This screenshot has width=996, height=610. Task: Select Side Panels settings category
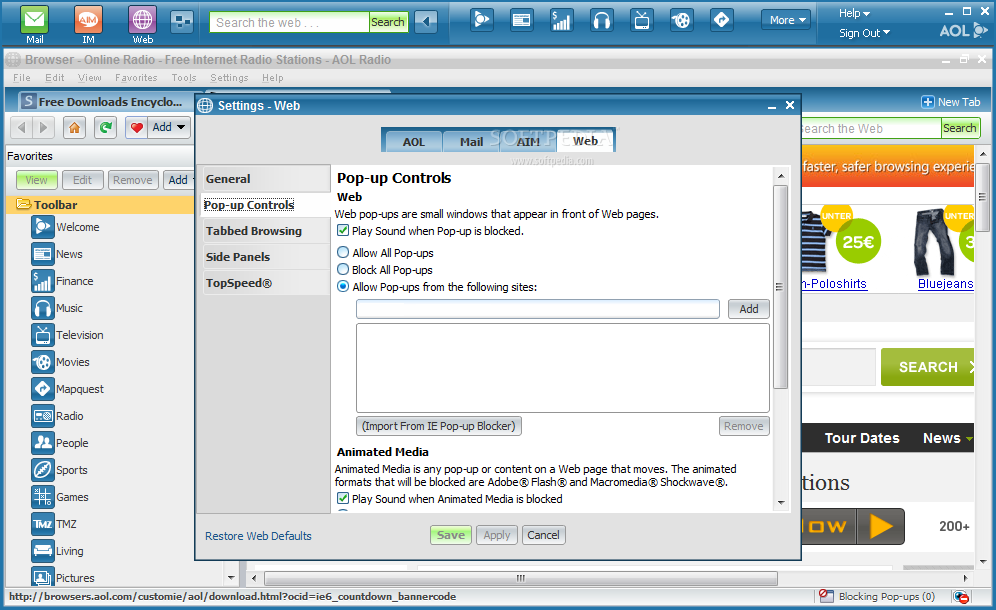pyautogui.click(x=264, y=257)
